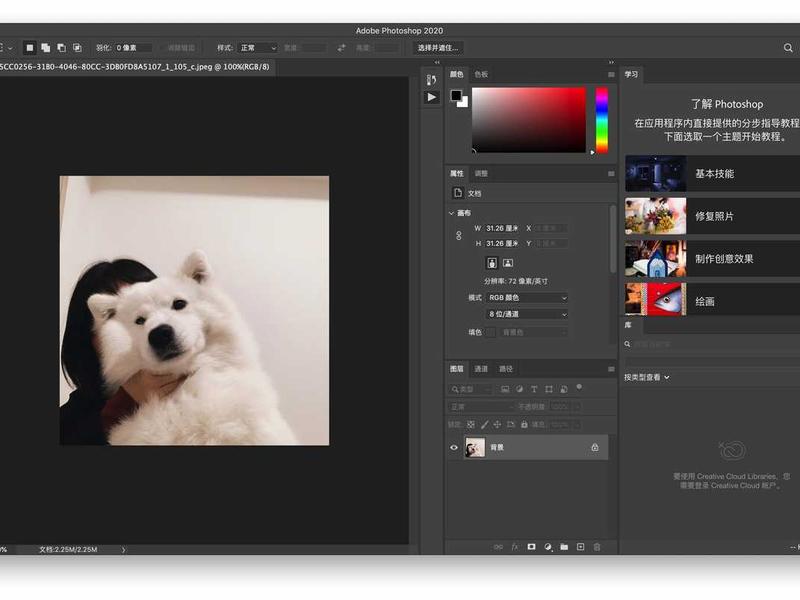Screen dimensions: 800x600
Task: Click the link layers icon
Action: [x=498, y=547]
